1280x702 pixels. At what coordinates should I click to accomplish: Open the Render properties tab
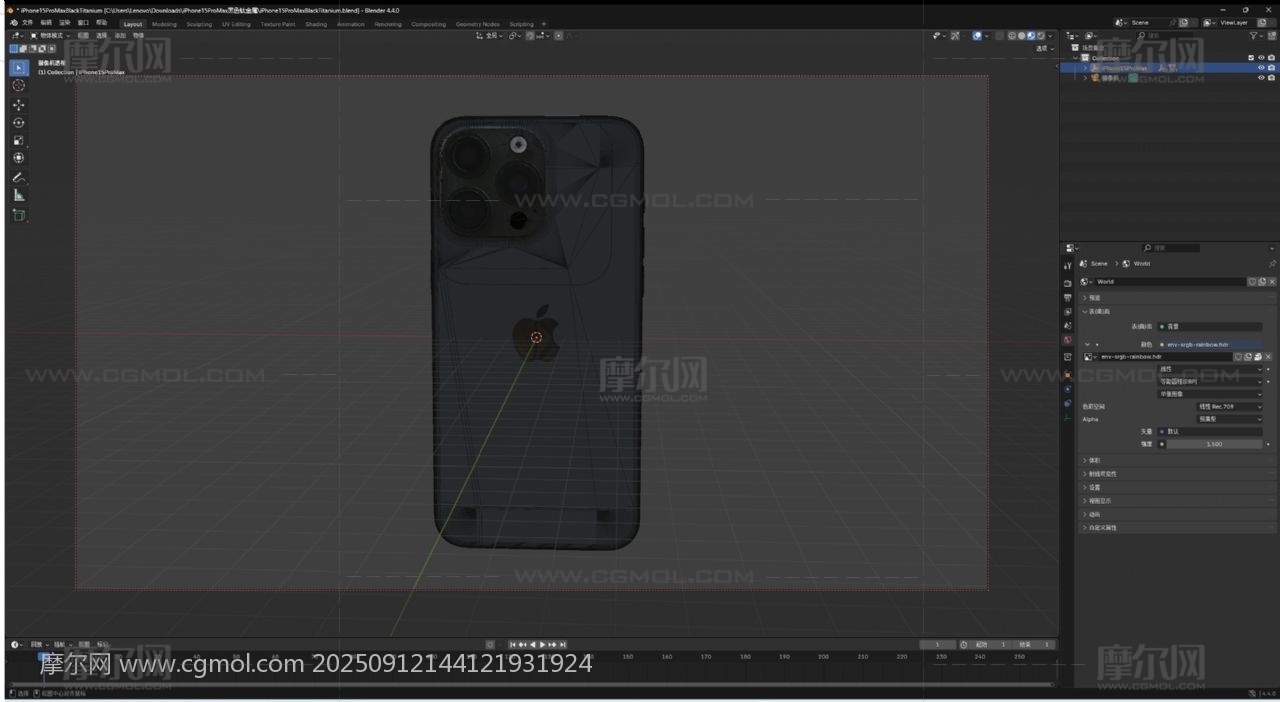pyautogui.click(x=1068, y=284)
